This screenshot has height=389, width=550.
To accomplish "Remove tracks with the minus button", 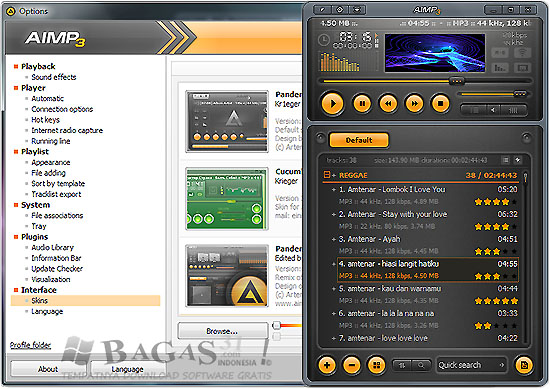I will [x=351, y=365].
